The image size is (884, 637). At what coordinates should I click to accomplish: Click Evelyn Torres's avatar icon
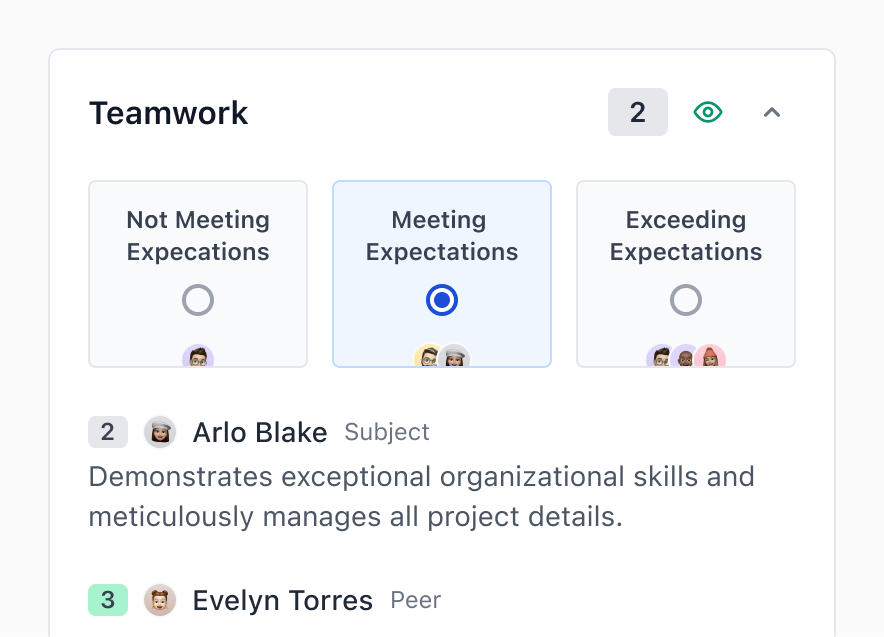[160, 600]
